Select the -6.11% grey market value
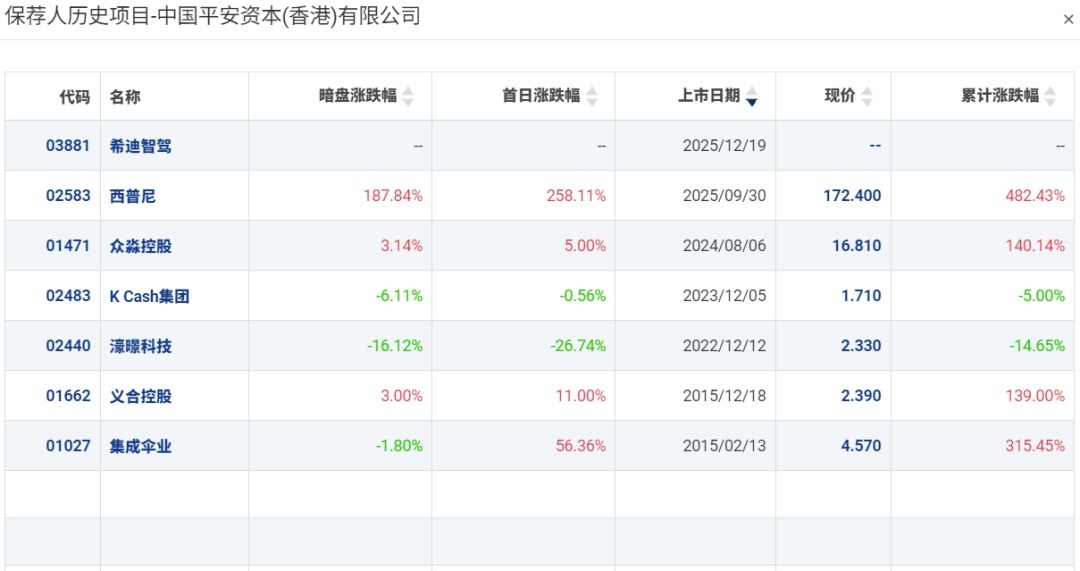 399,295
